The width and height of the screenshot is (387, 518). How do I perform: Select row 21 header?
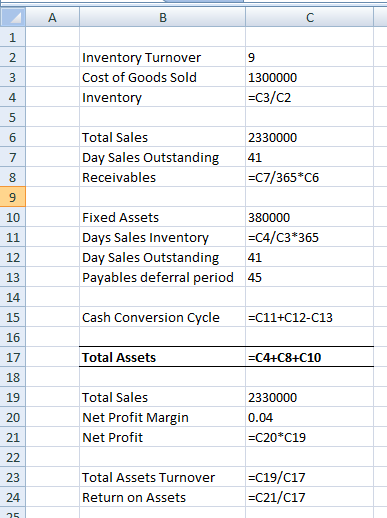(13, 437)
